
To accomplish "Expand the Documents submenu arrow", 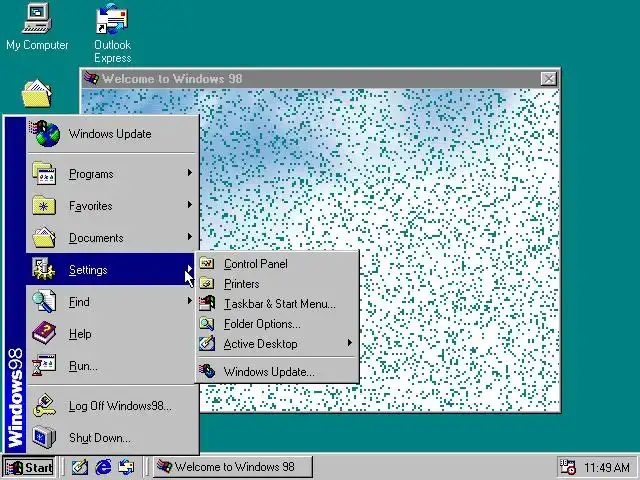I will pyautogui.click(x=189, y=237).
